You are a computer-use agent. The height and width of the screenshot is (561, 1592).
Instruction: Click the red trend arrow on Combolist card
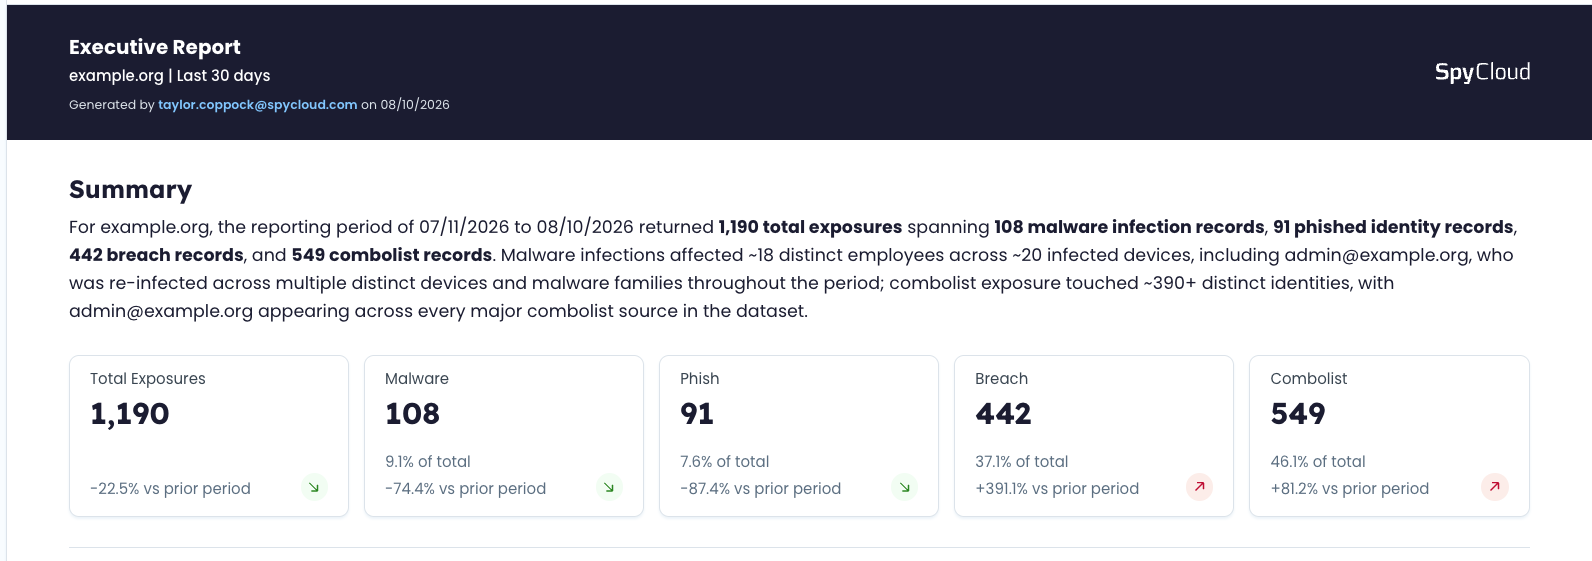click(1494, 487)
